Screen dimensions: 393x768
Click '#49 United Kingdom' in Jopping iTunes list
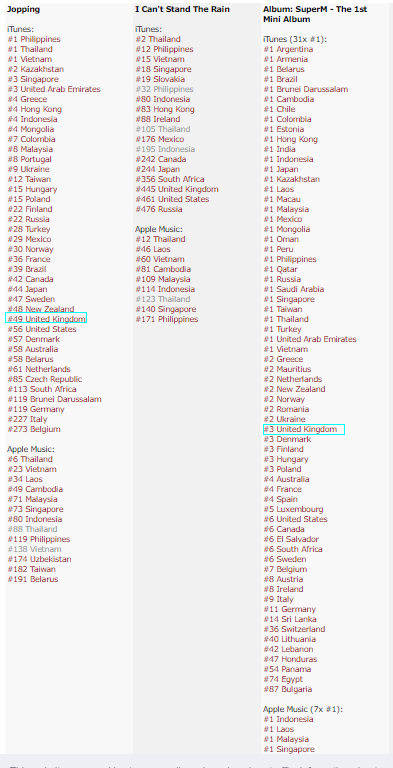(x=47, y=319)
